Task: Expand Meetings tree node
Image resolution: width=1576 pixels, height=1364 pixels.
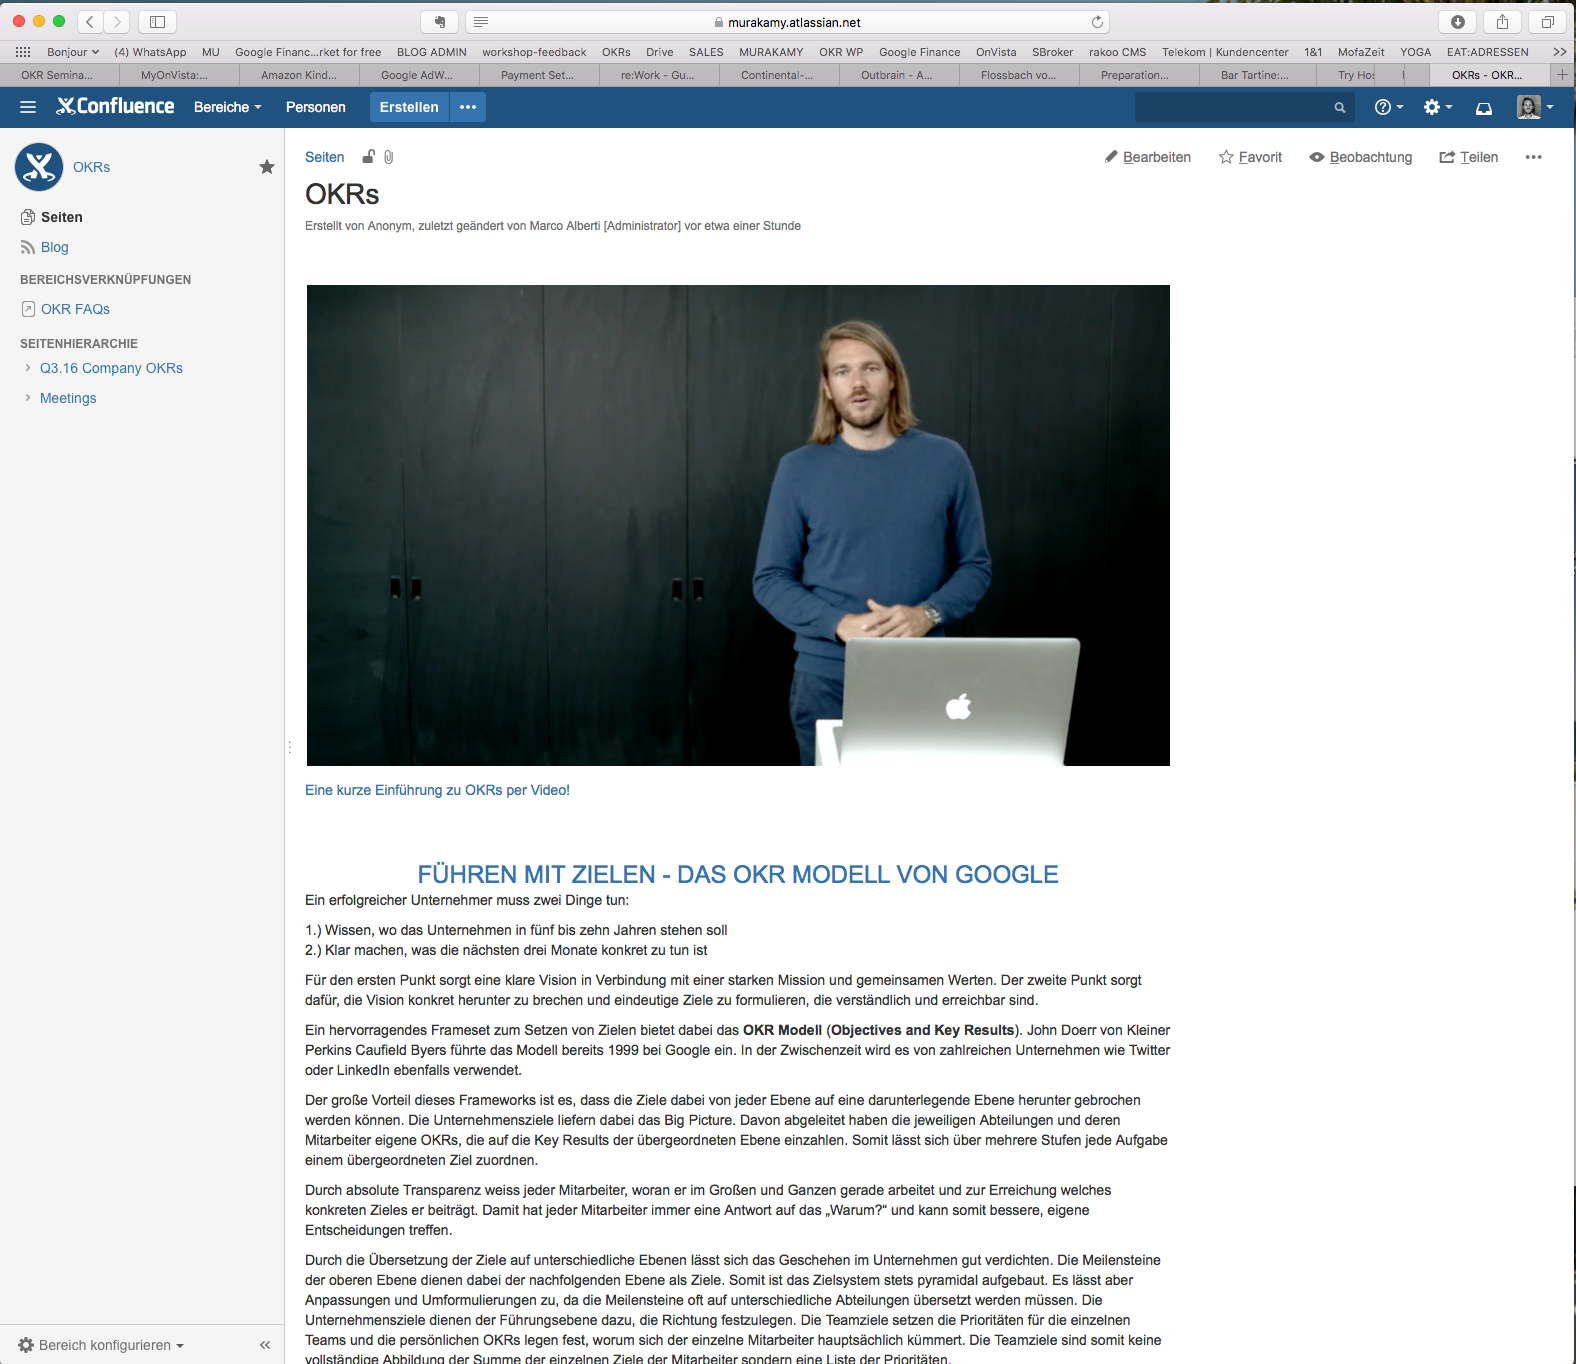Action: point(27,398)
